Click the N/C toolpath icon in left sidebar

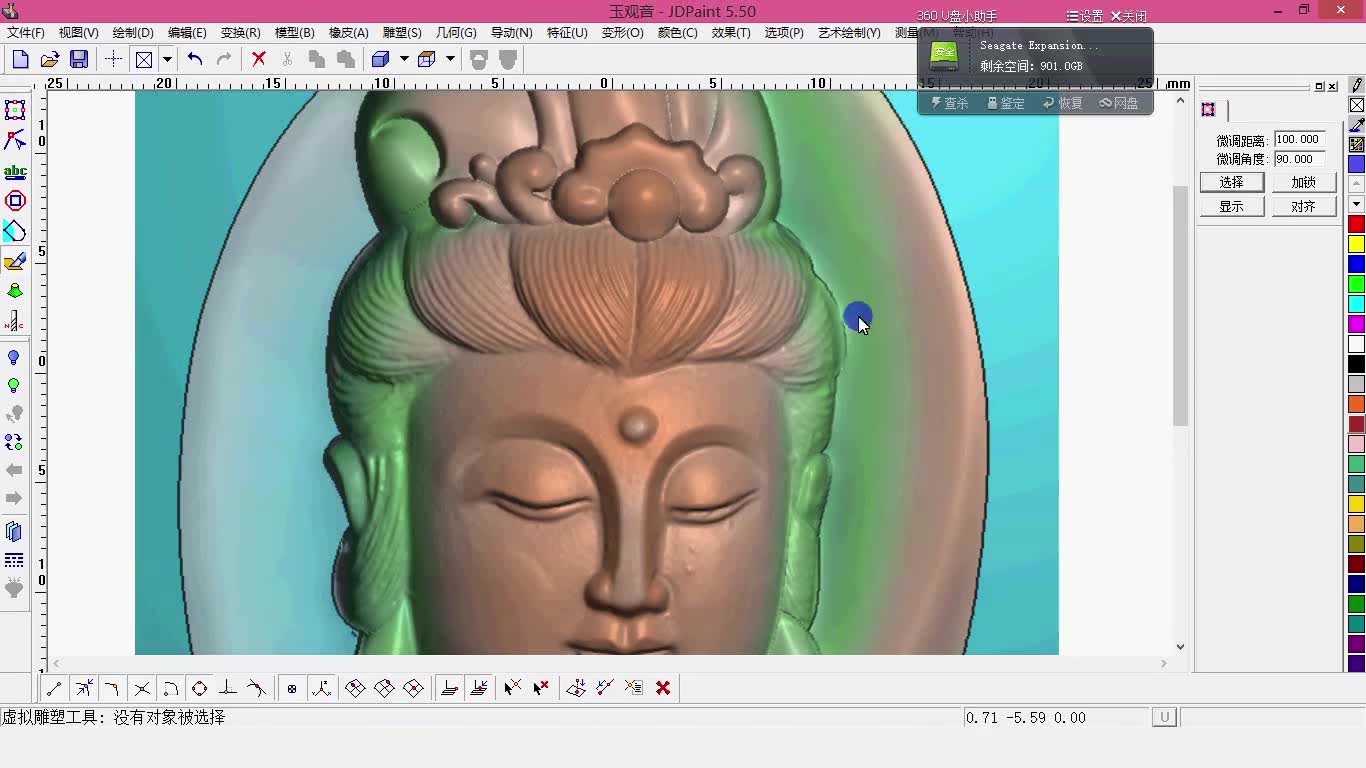coord(15,321)
